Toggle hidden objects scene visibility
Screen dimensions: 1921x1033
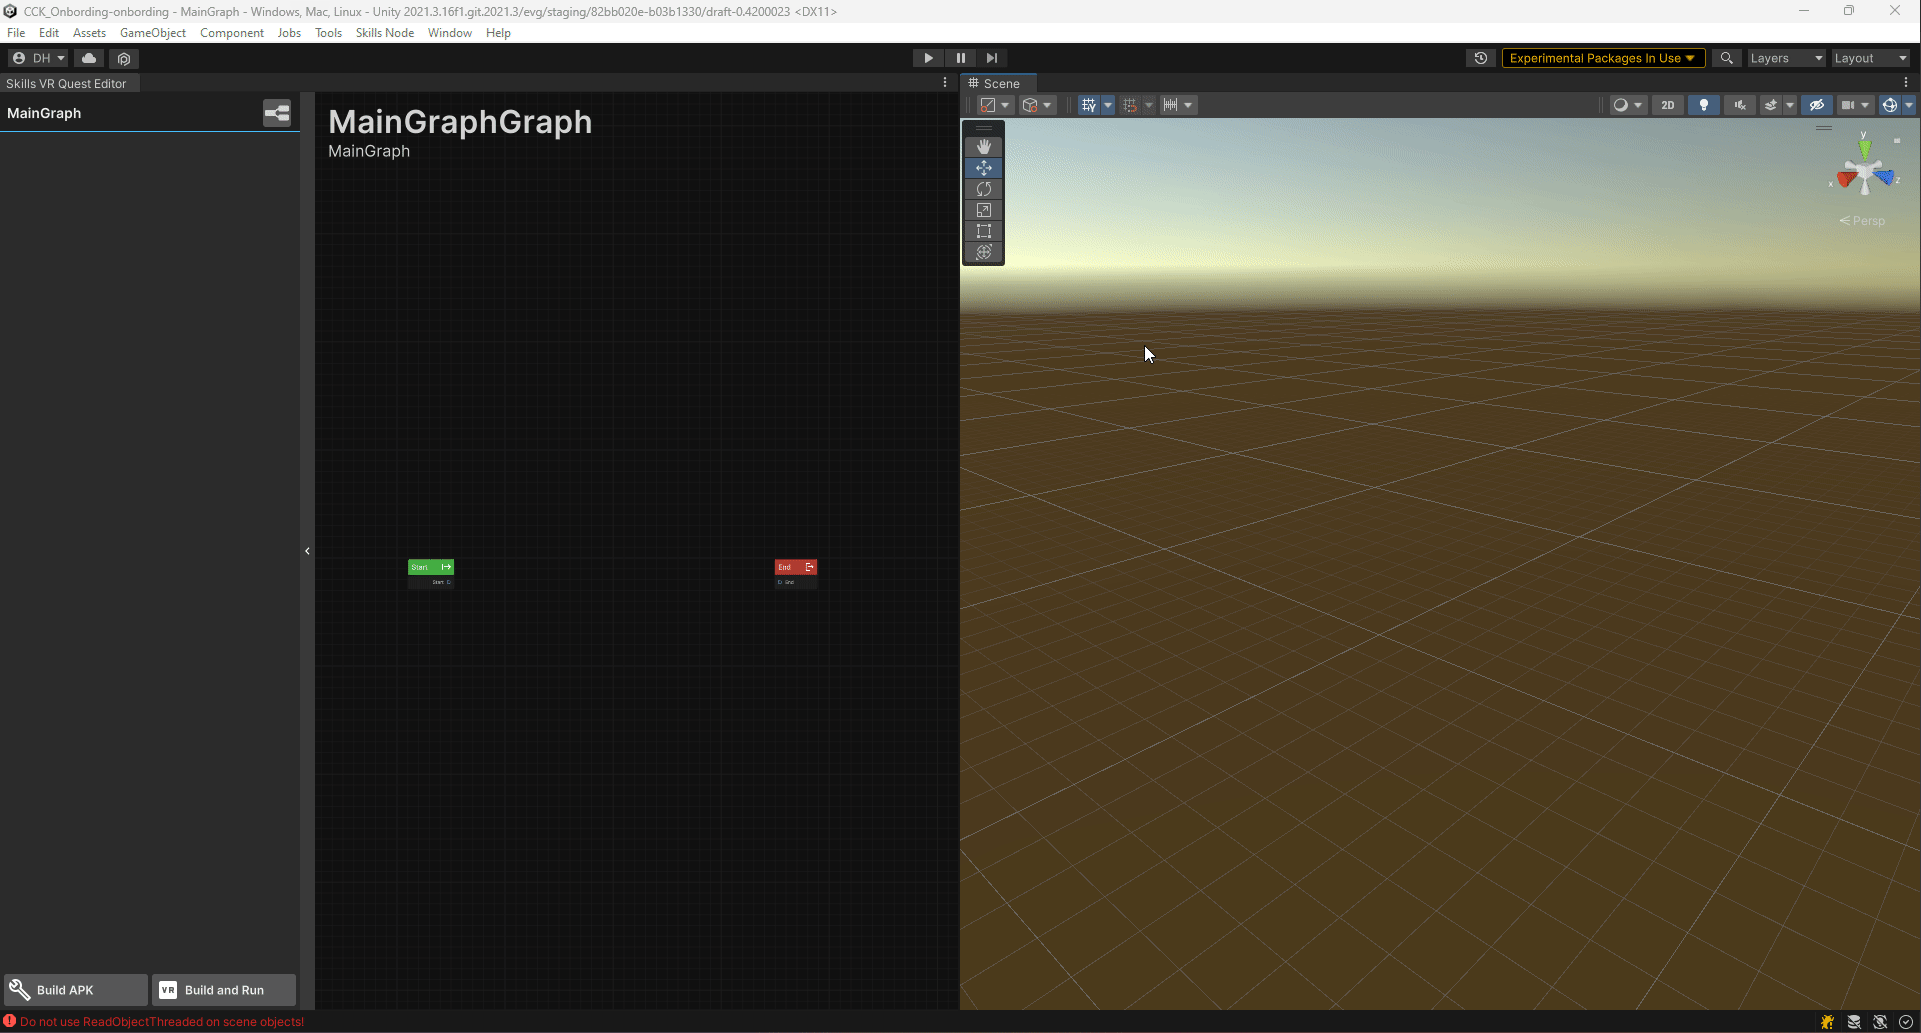click(1817, 105)
